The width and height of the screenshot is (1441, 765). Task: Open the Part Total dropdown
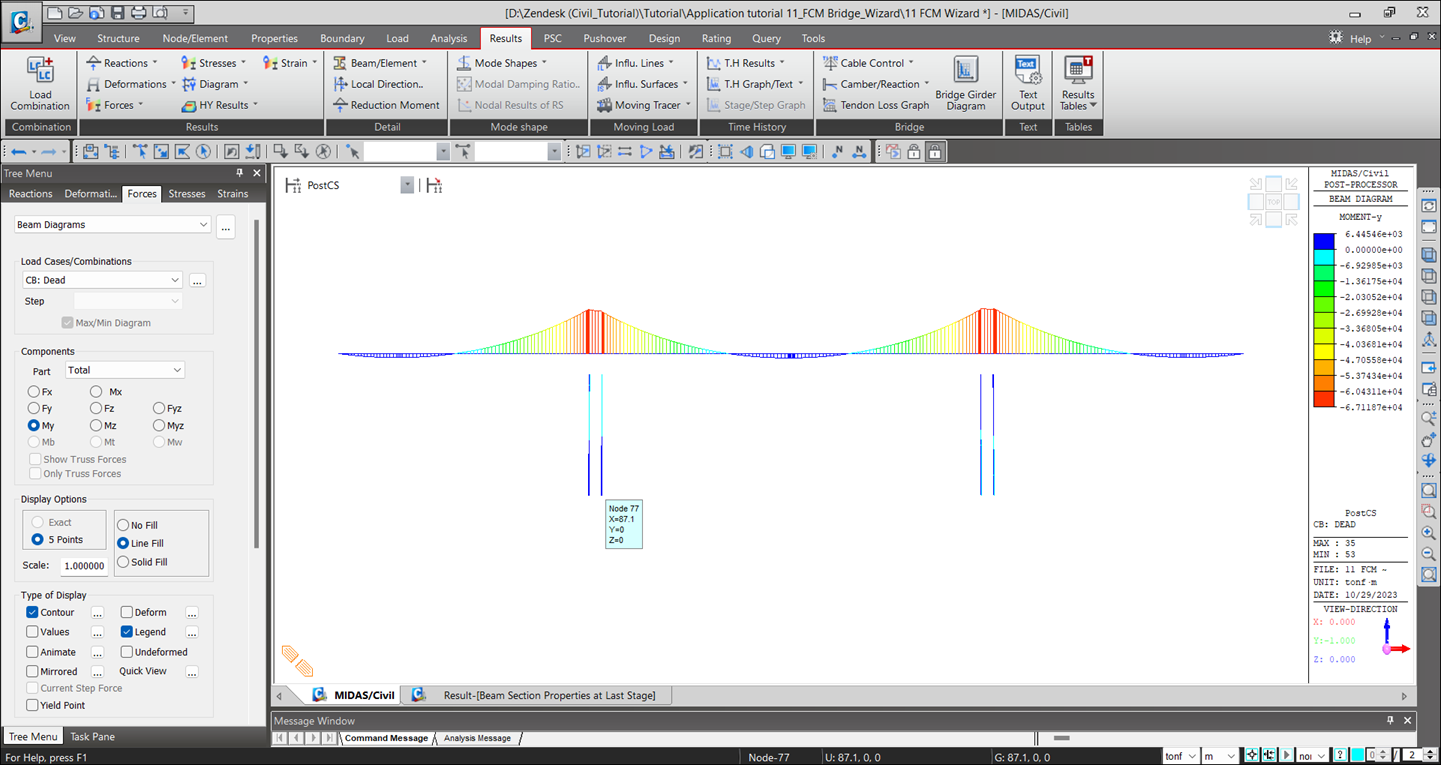click(125, 370)
